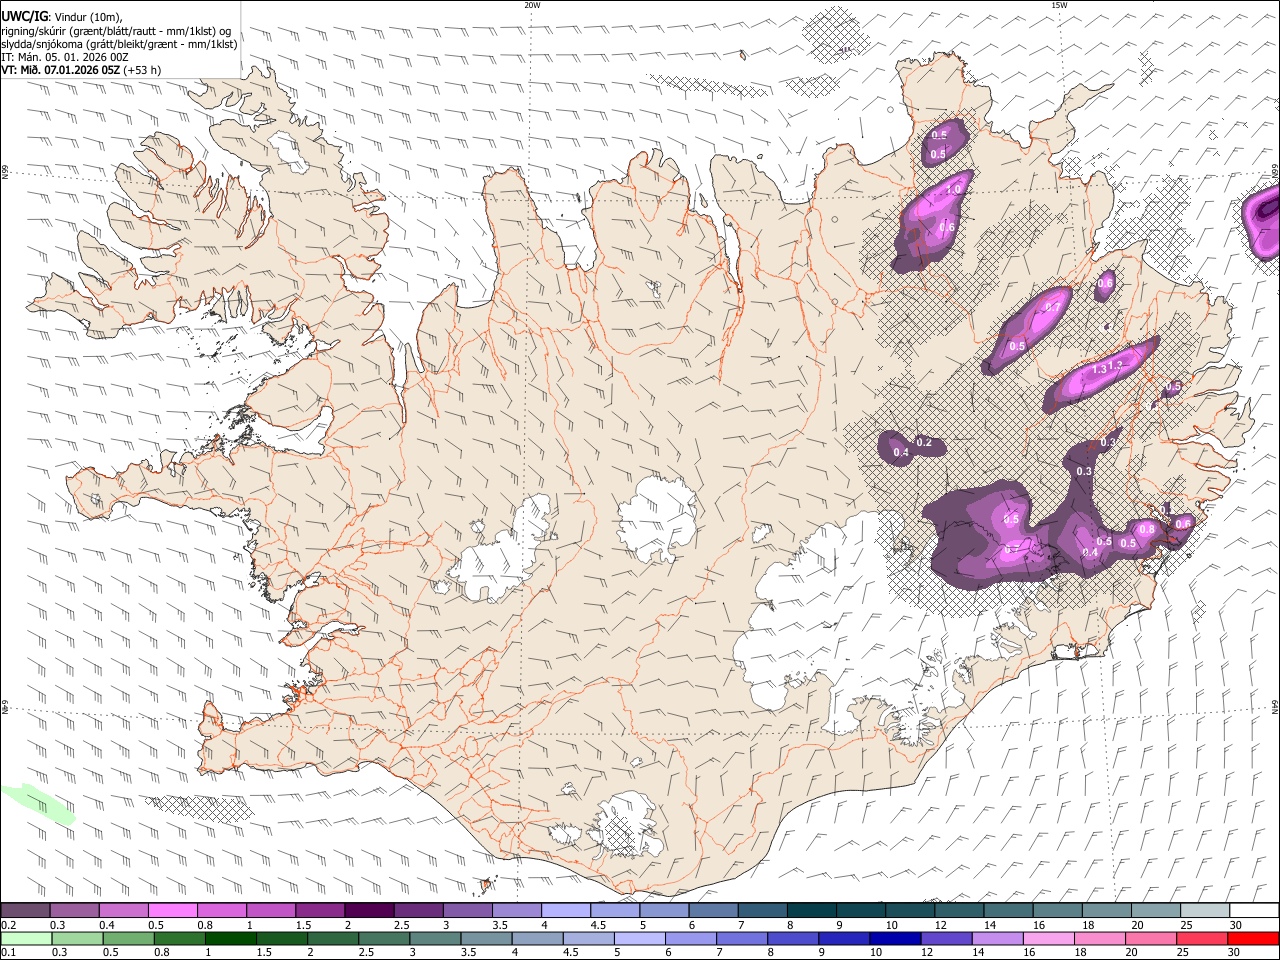The height and width of the screenshot is (960, 1280).
Task: Select the top-row swatch between 14 and 16
Action: point(1008,911)
